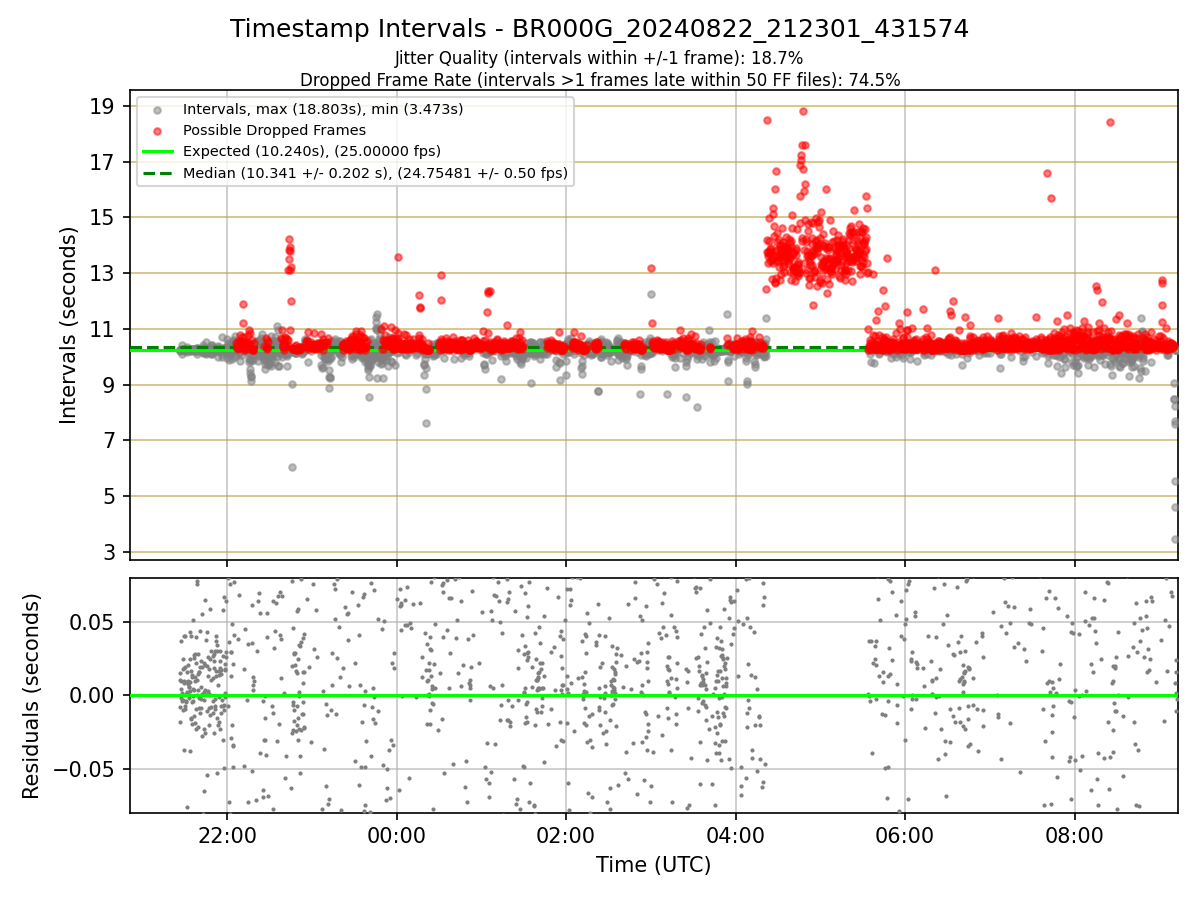Click the red dot marker in the legend
1200x900 pixels.
pos(157,130)
